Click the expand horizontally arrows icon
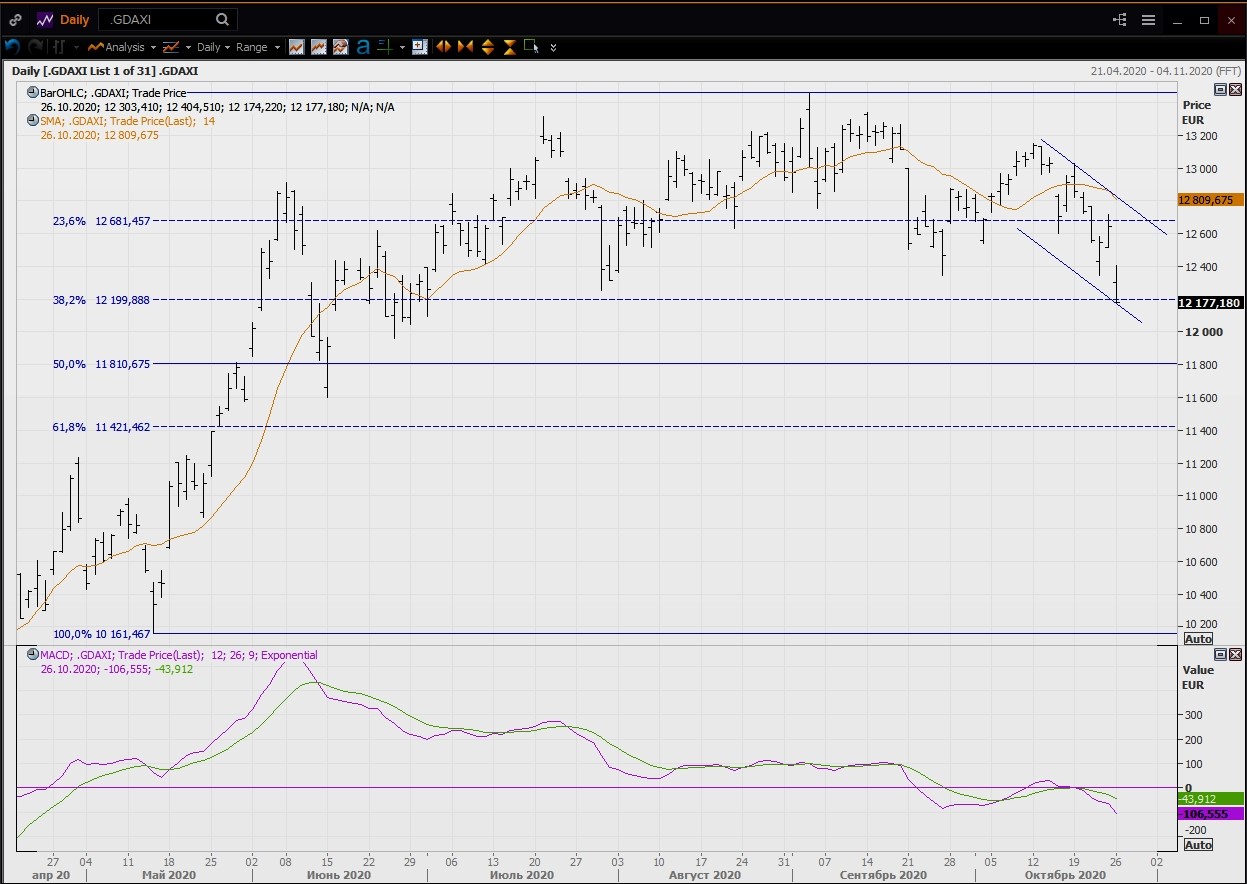 click(443, 46)
